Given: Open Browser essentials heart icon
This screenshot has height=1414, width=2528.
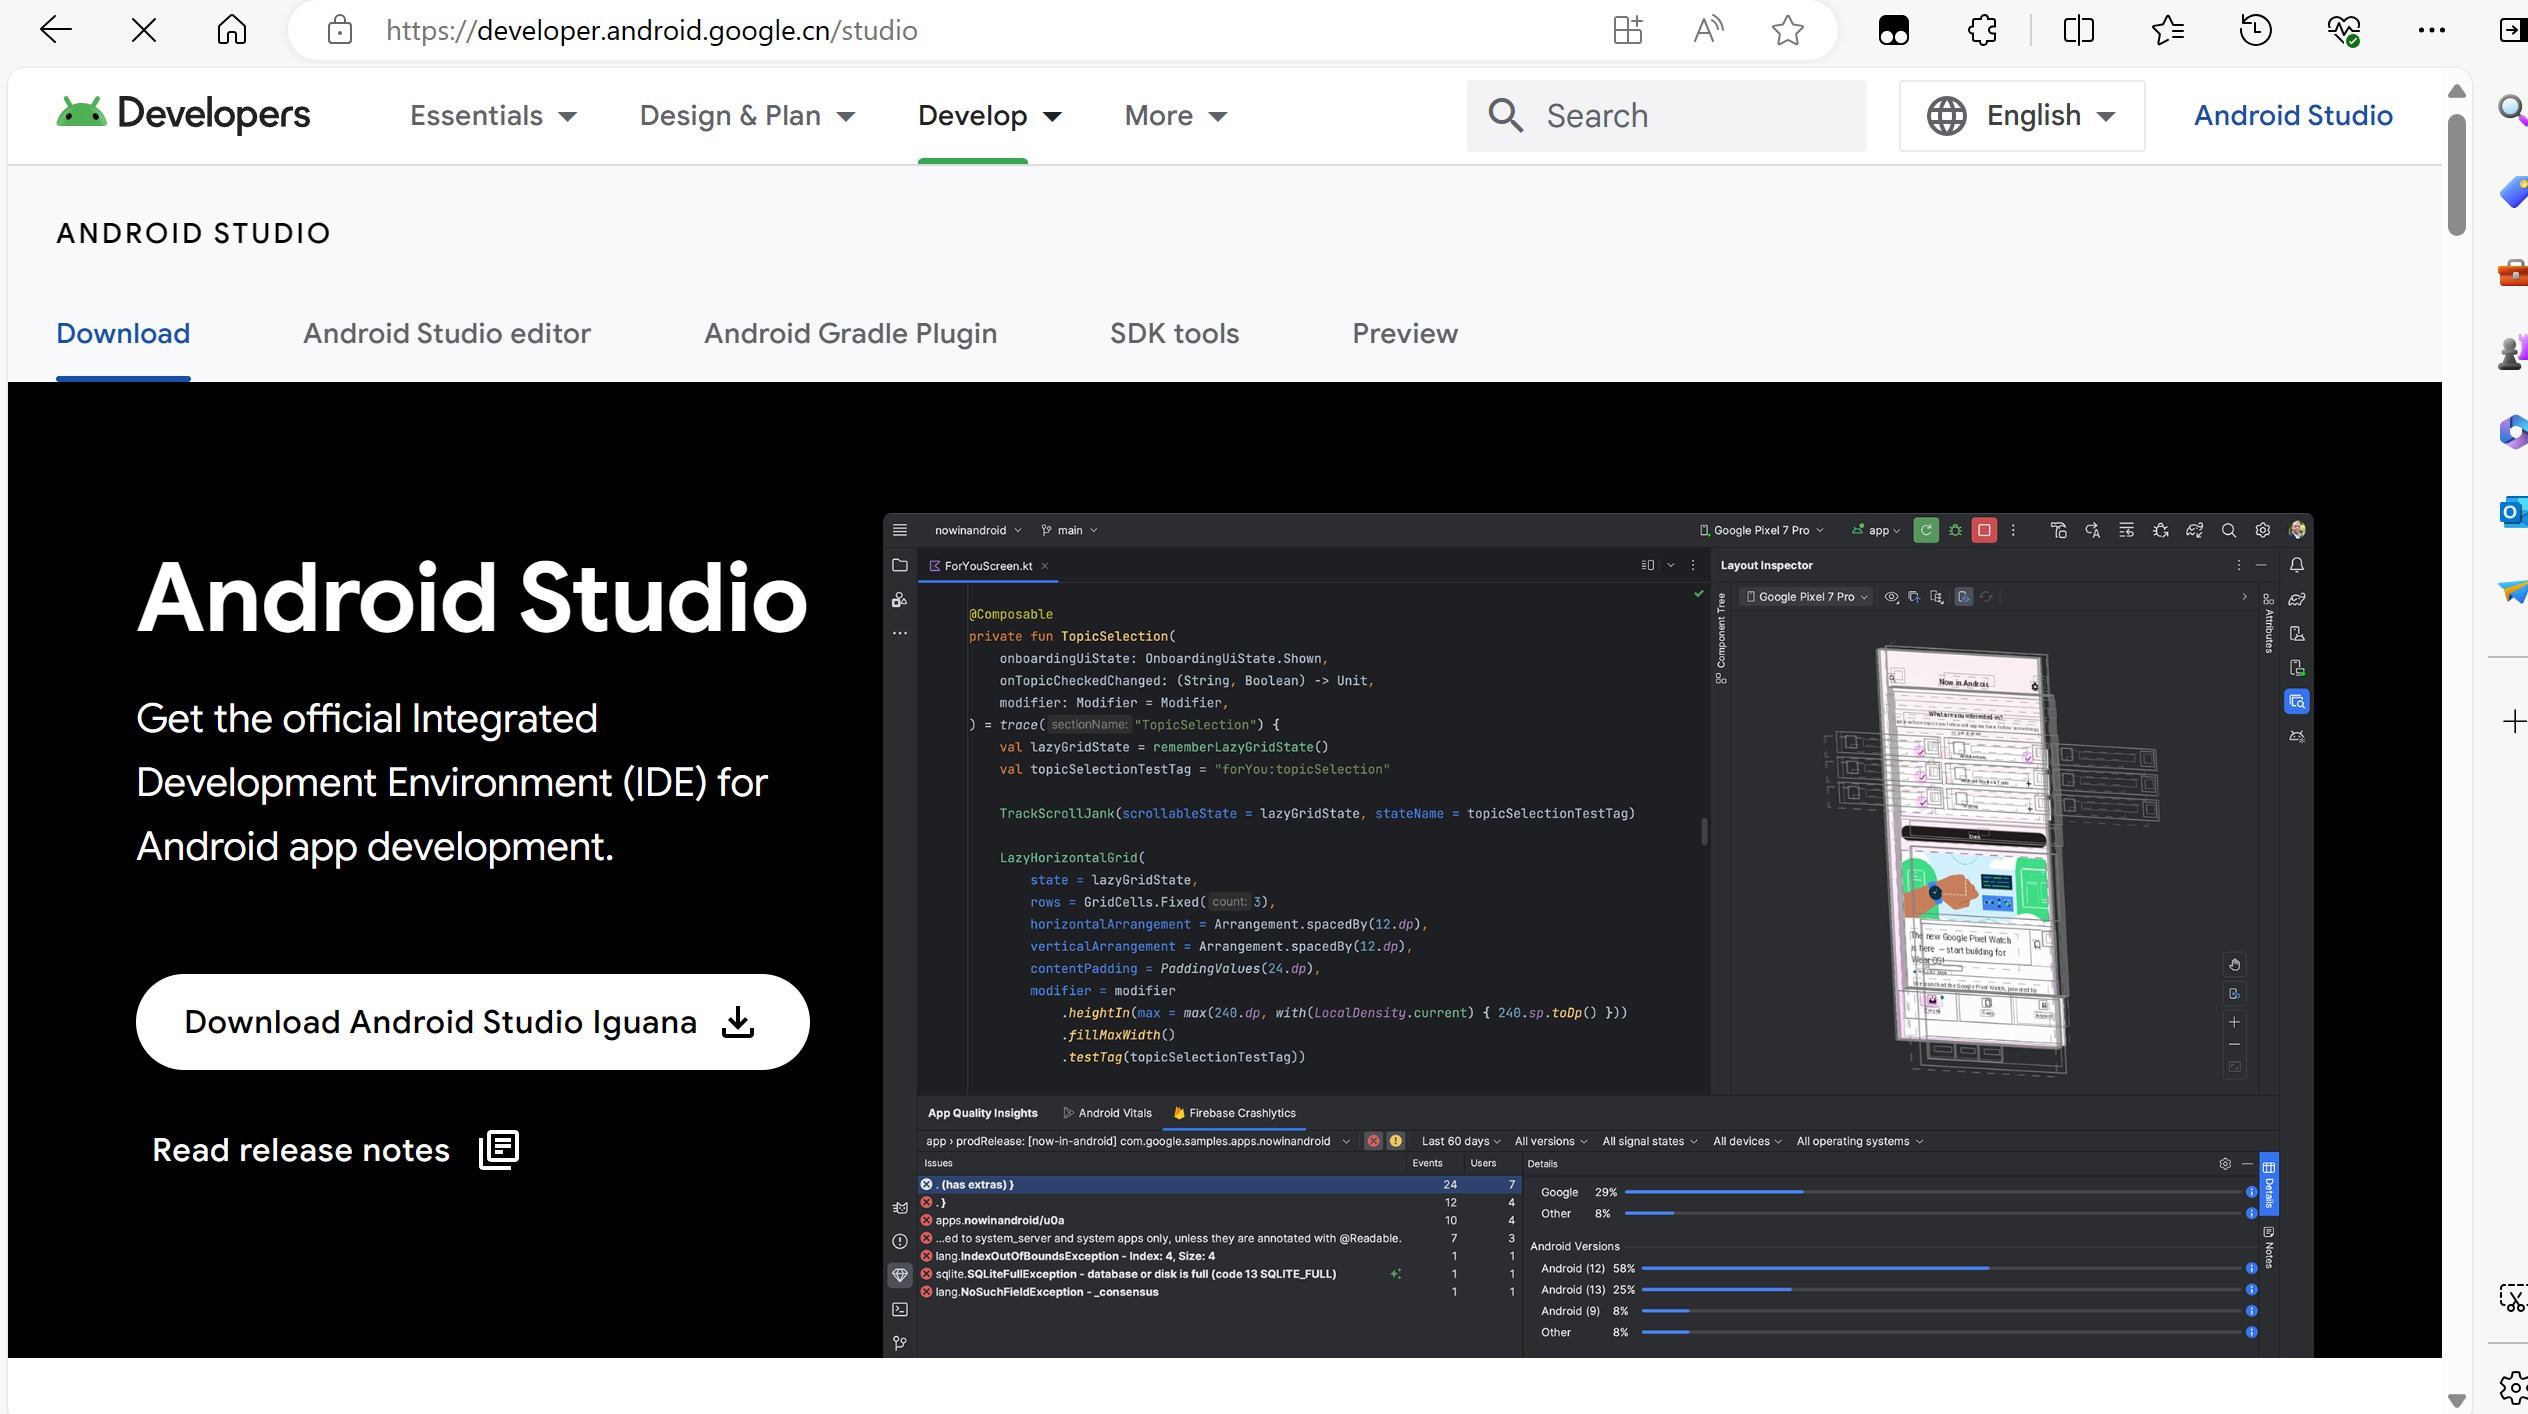Looking at the screenshot, I should coord(2345,30).
